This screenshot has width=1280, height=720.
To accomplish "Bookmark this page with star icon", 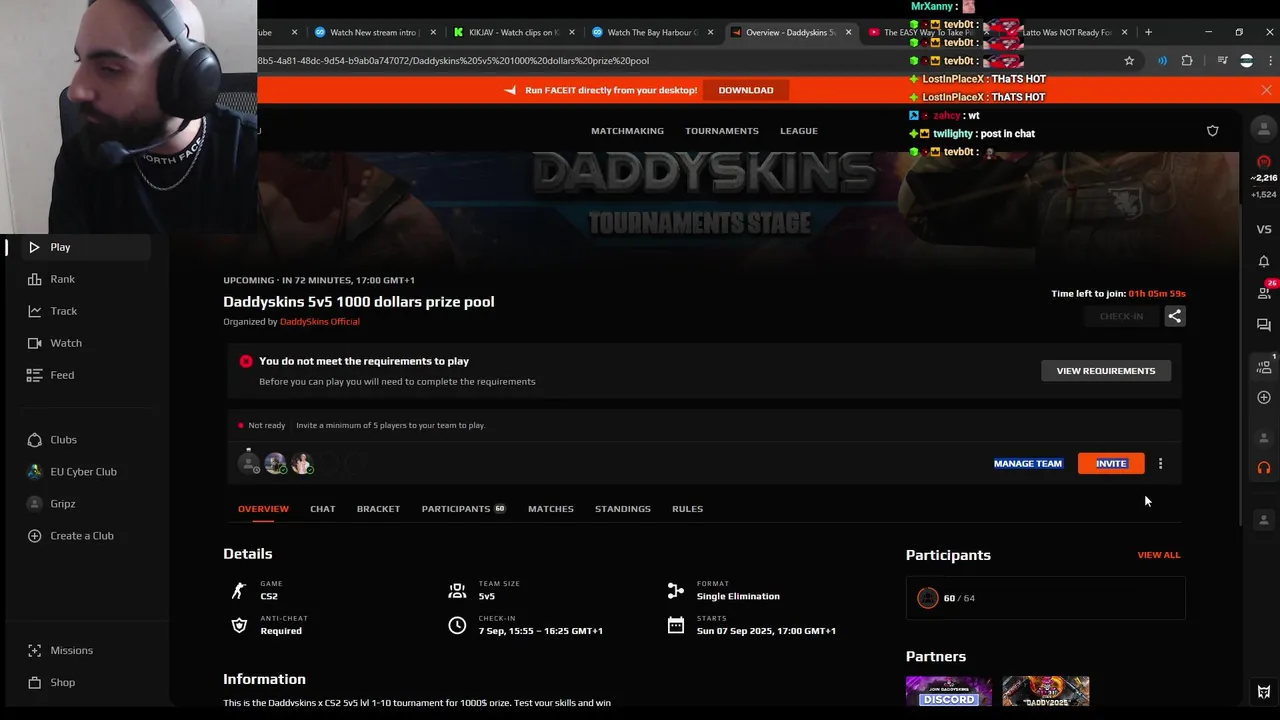I will point(1129,61).
